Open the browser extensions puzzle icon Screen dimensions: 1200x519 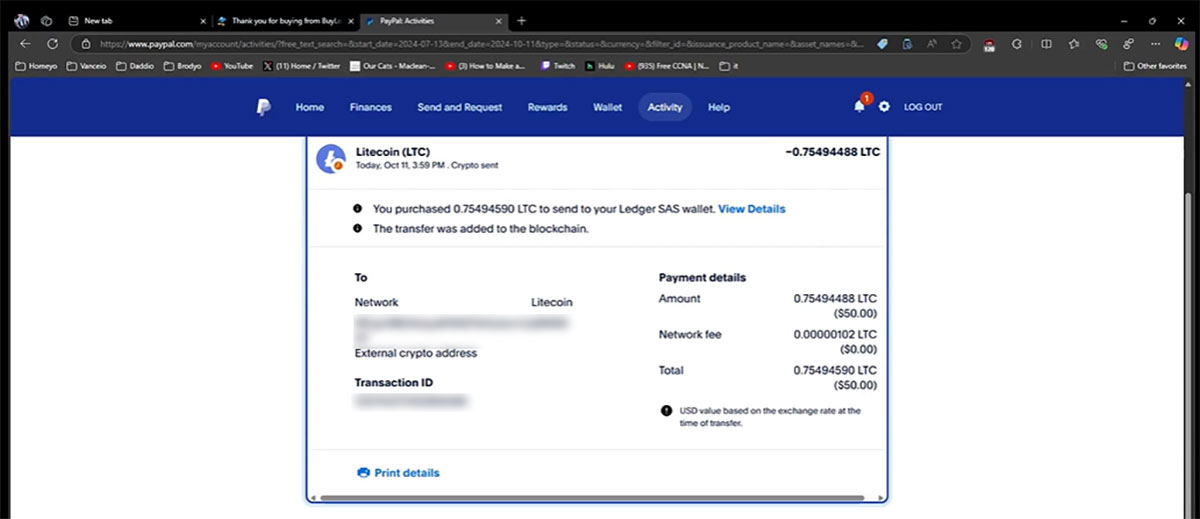(1017, 44)
